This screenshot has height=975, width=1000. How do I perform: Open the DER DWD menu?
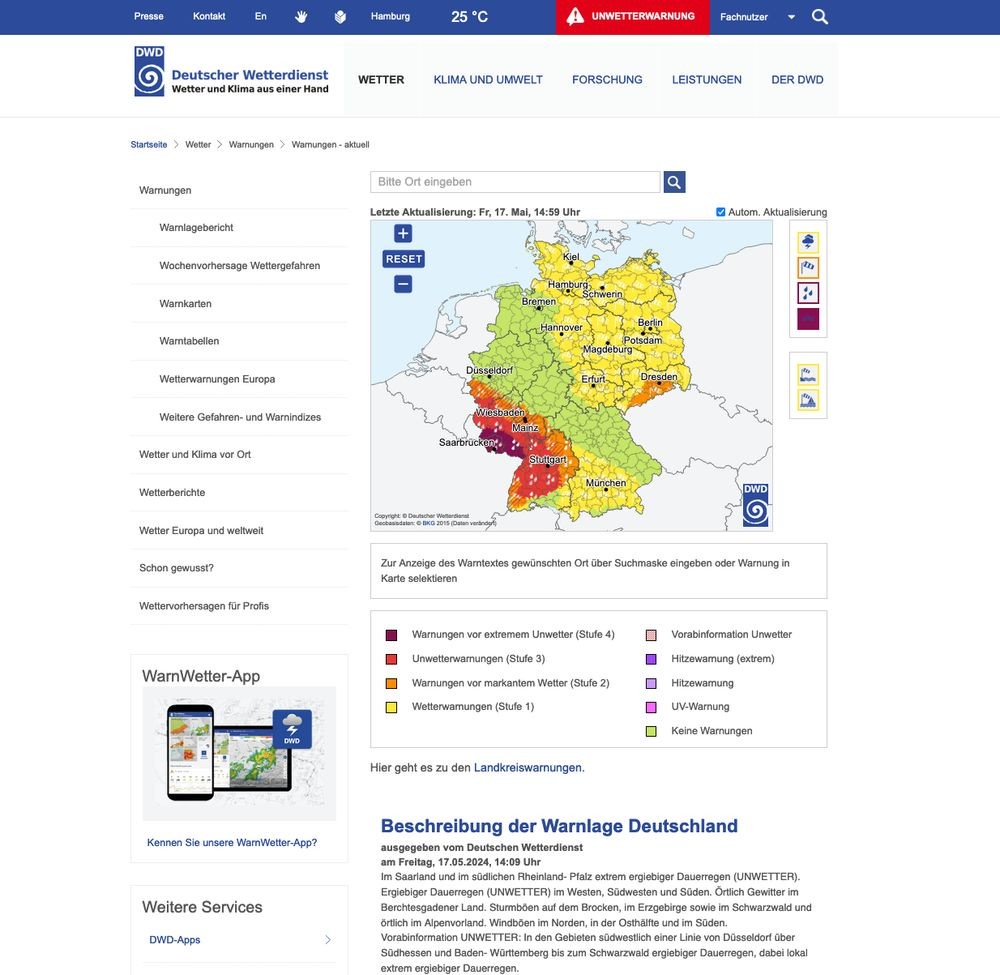tap(797, 80)
